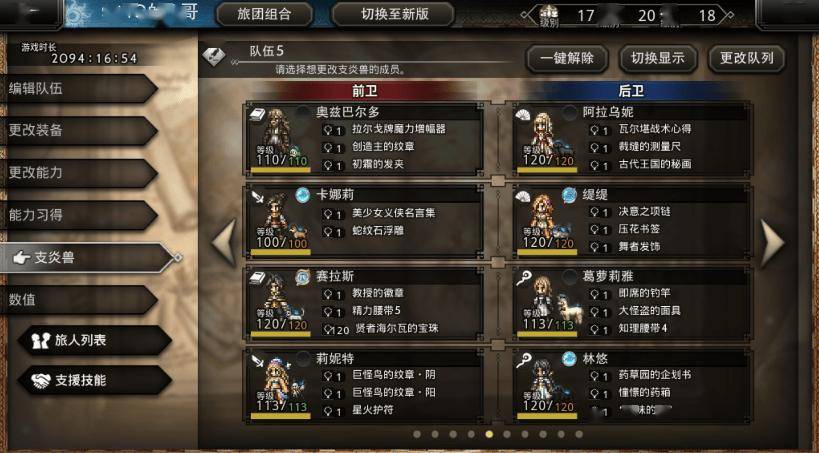819x453 pixels.
Task: Click 切换至新版 button
Action: [394, 15]
